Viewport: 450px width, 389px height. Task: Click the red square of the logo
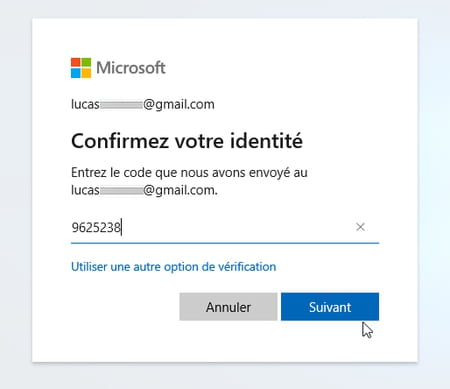click(75, 62)
